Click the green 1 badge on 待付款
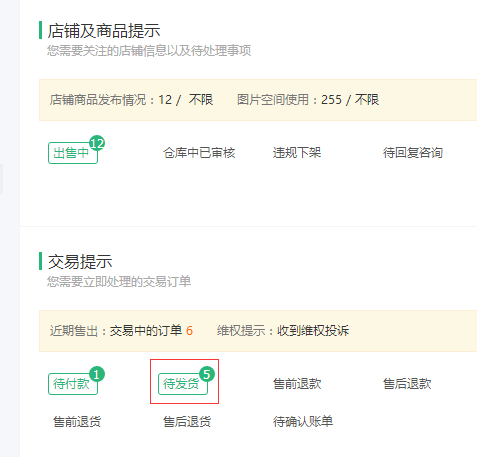This screenshot has height=457, width=477. point(97,374)
